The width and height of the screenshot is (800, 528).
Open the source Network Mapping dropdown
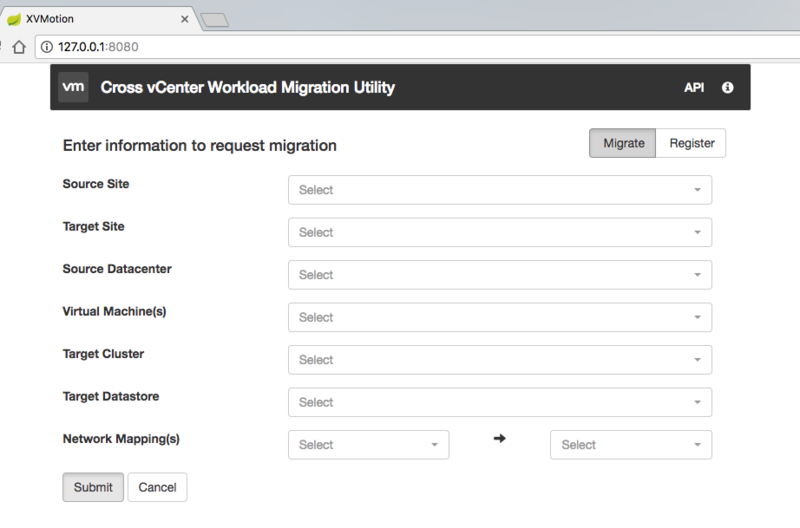[368, 445]
